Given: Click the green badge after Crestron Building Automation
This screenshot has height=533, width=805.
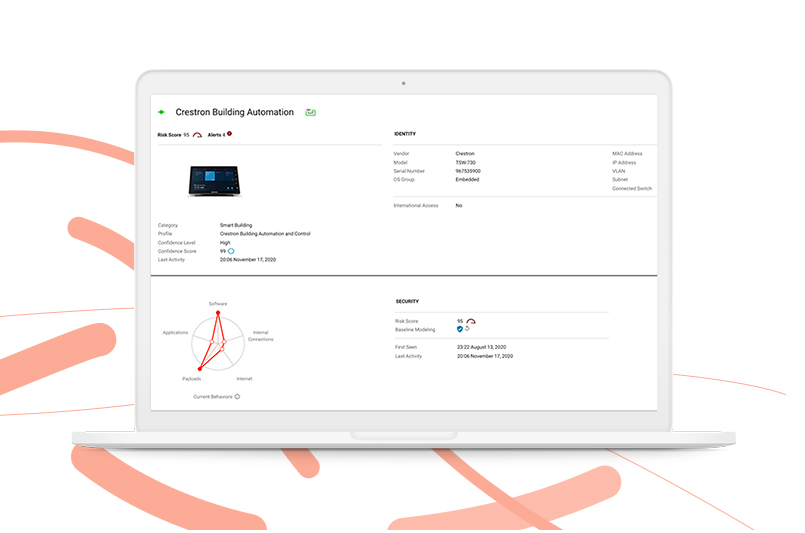Looking at the screenshot, I should [x=311, y=112].
